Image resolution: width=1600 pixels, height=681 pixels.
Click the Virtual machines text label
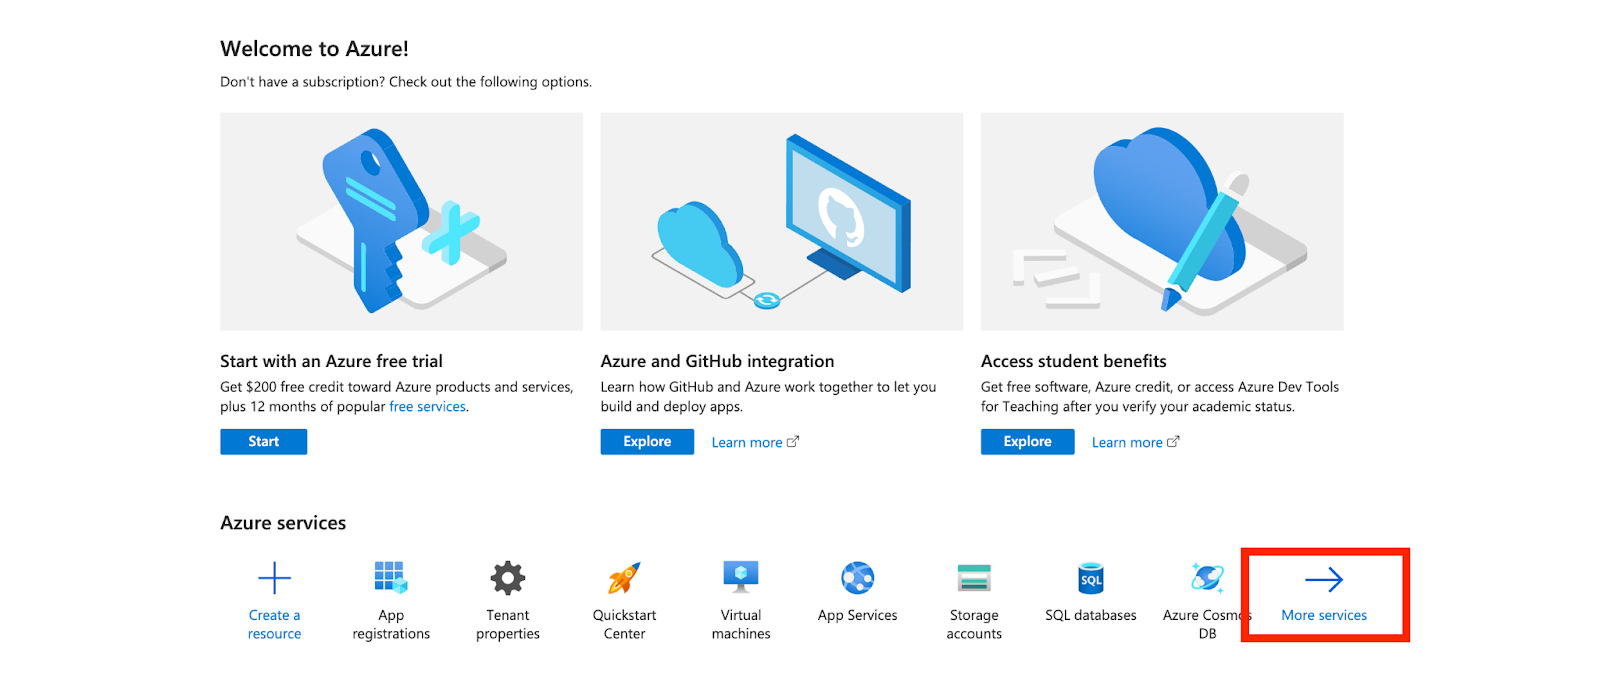[741, 624]
